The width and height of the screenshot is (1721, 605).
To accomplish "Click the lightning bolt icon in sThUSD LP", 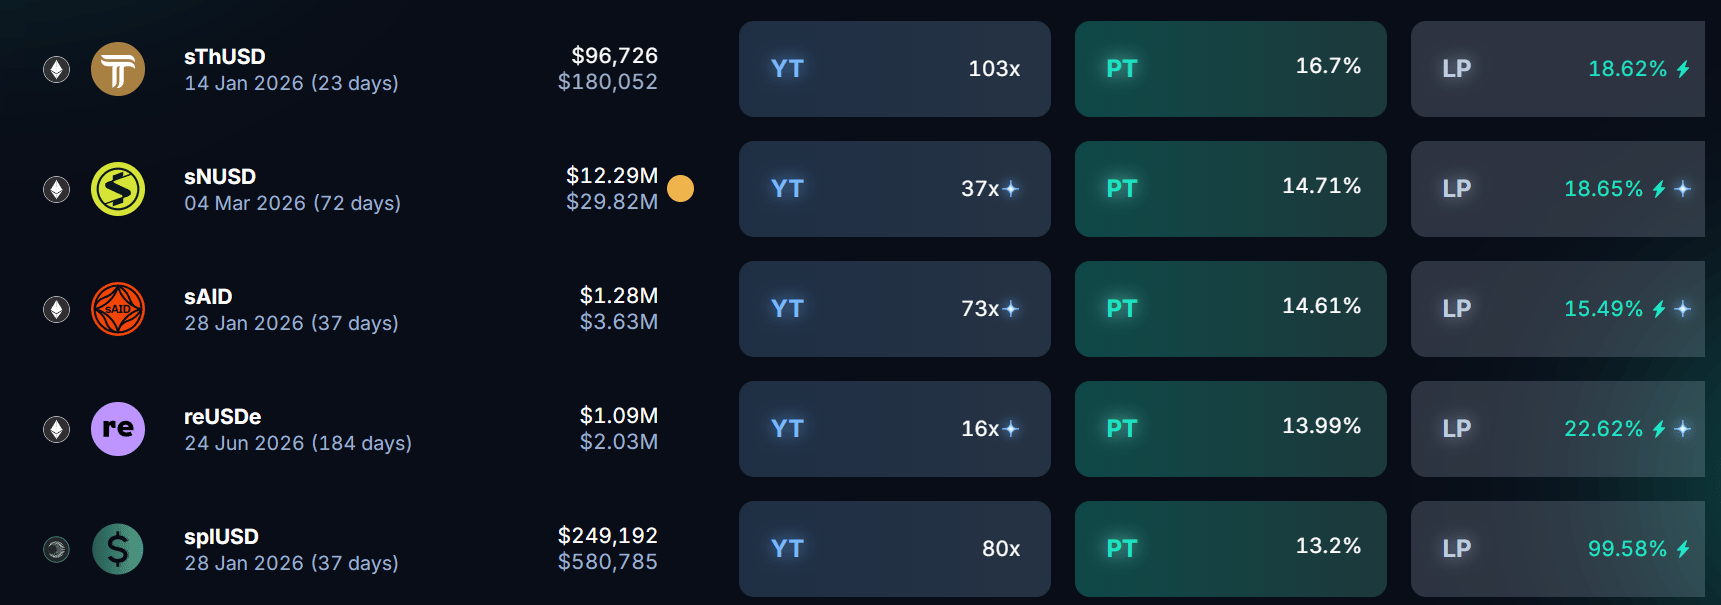I will (1683, 69).
